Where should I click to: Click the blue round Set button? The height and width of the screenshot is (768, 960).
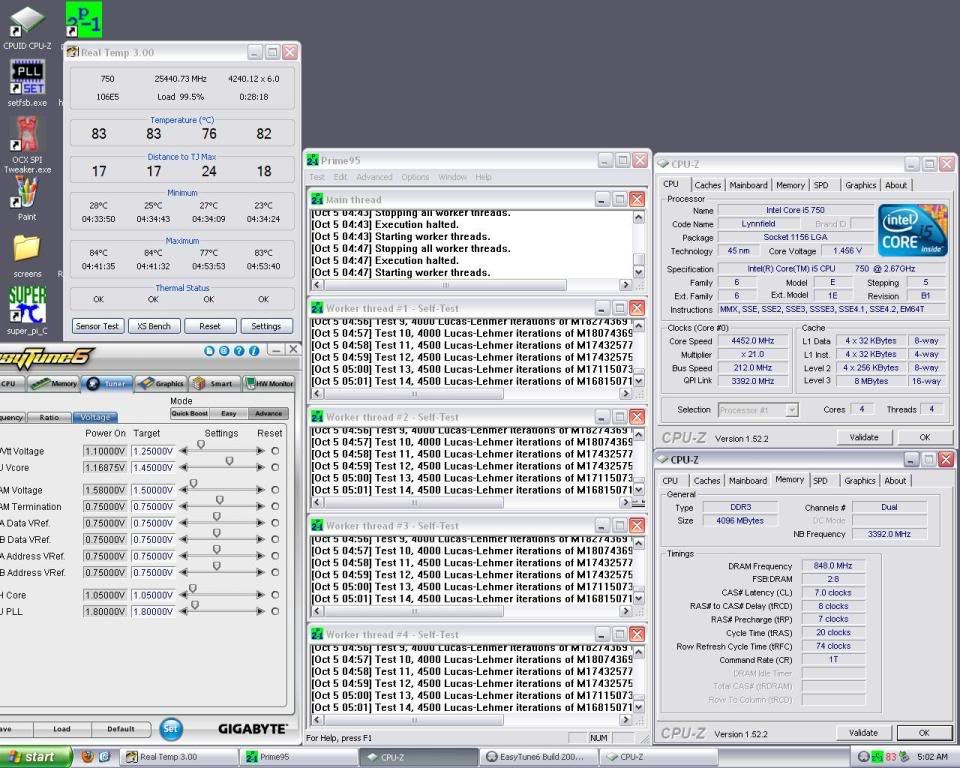point(171,728)
